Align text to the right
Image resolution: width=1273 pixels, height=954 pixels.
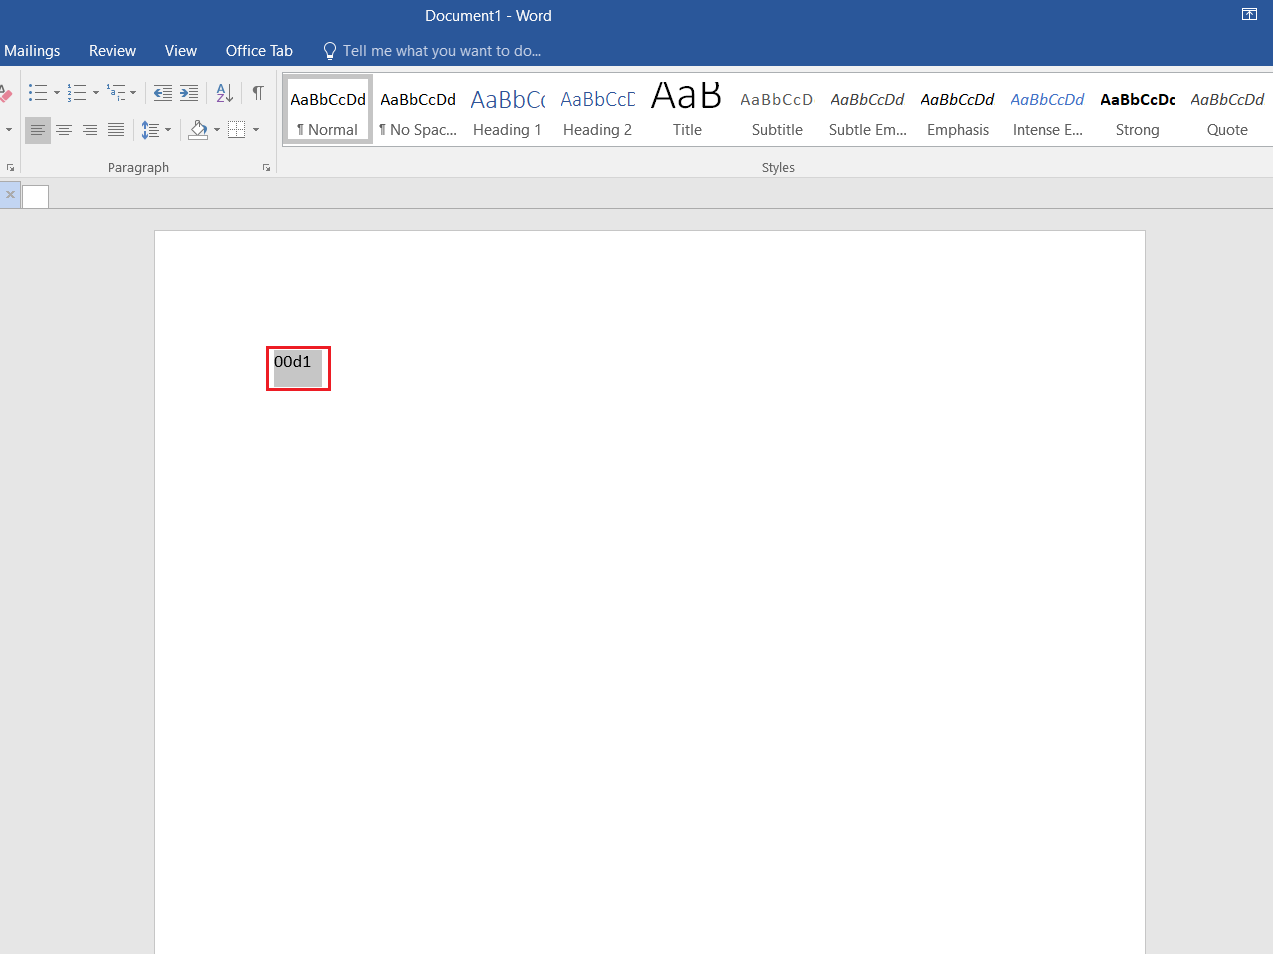pyautogui.click(x=90, y=130)
